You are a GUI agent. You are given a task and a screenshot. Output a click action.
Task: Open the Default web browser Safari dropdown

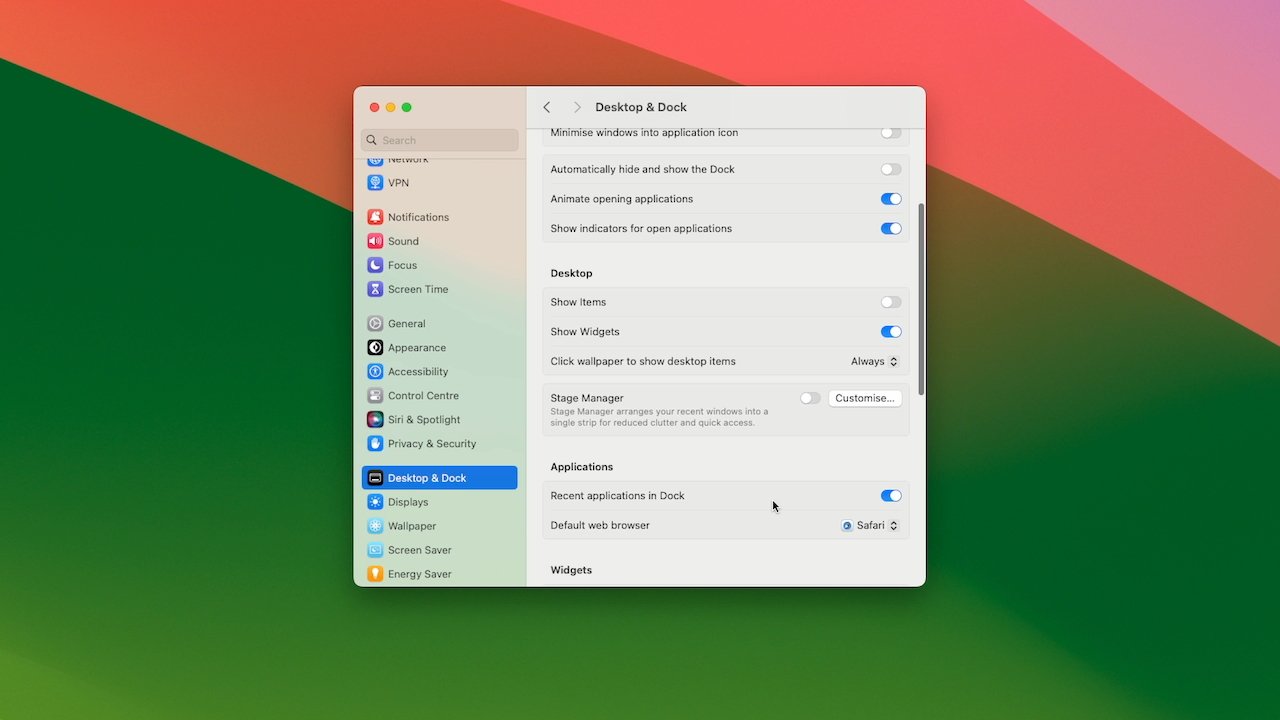coord(870,525)
